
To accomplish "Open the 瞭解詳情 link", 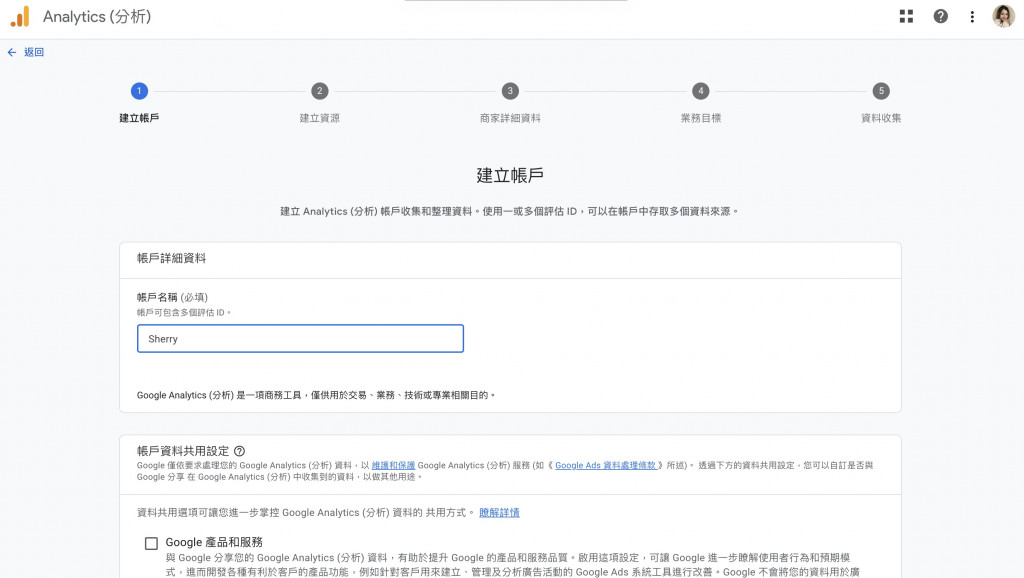I will click(500, 513).
